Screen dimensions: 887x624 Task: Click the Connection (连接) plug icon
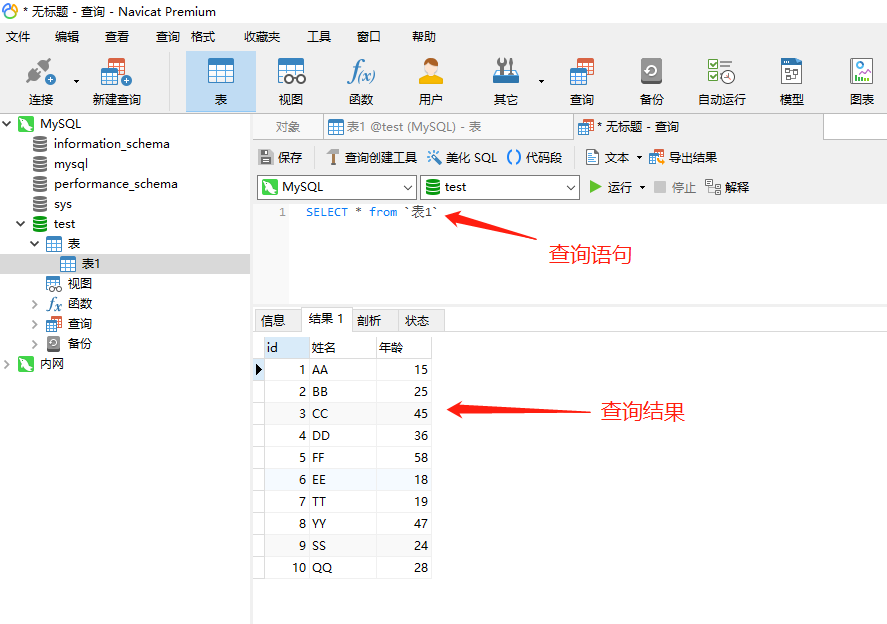pos(41,72)
